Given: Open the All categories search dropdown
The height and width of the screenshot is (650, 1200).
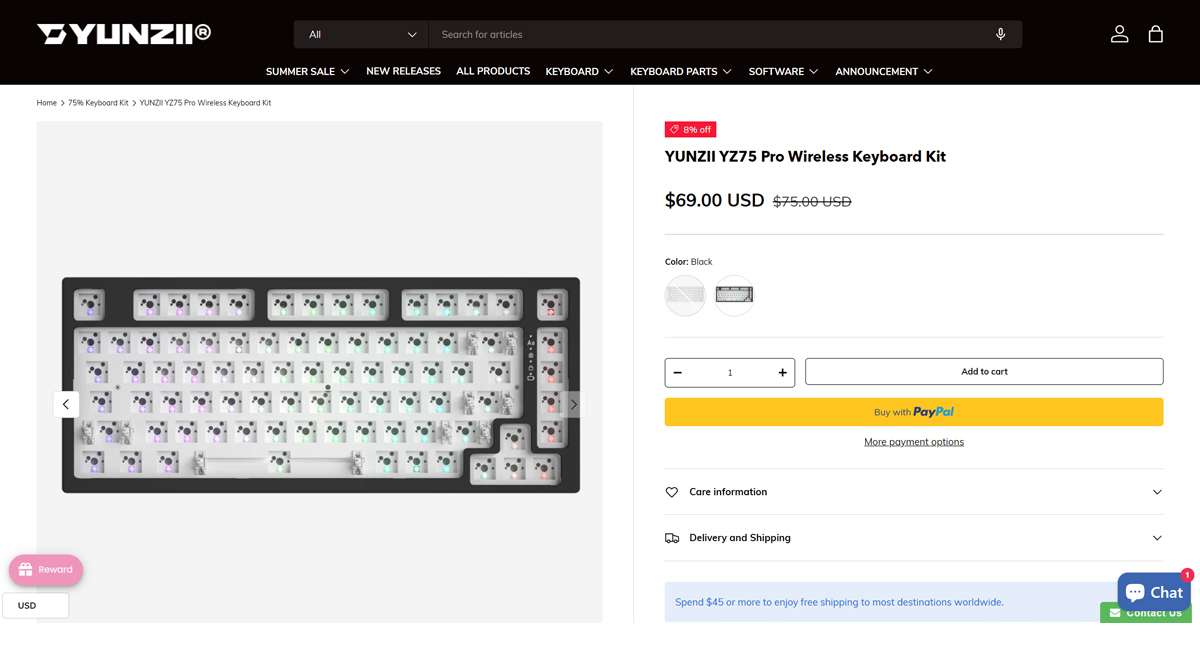Looking at the screenshot, I should click(x=361, y=34).
